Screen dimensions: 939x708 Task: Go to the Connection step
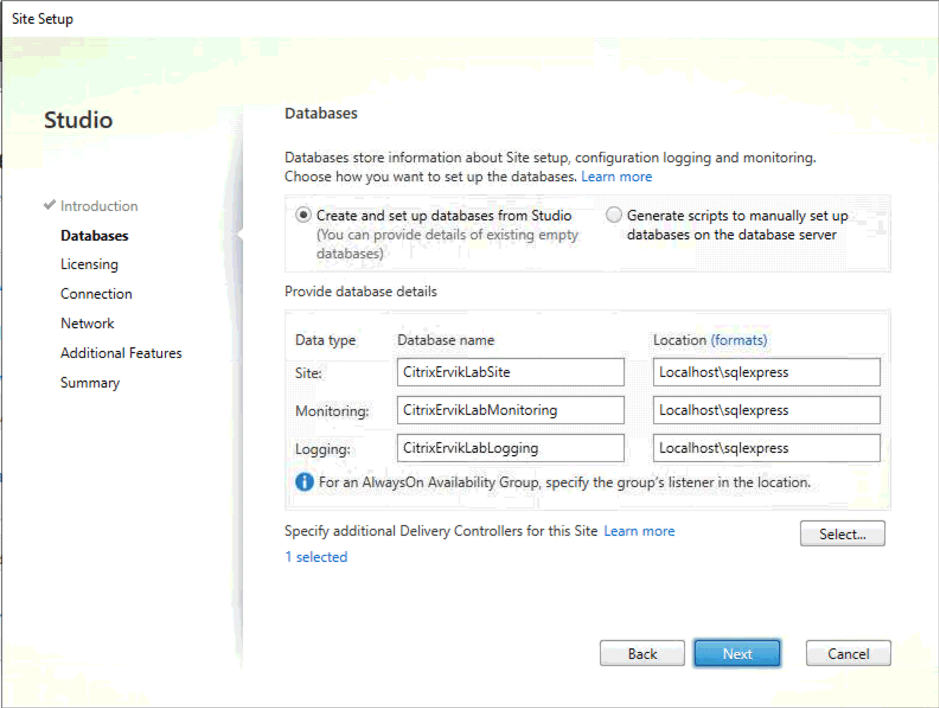coord(96,294)
